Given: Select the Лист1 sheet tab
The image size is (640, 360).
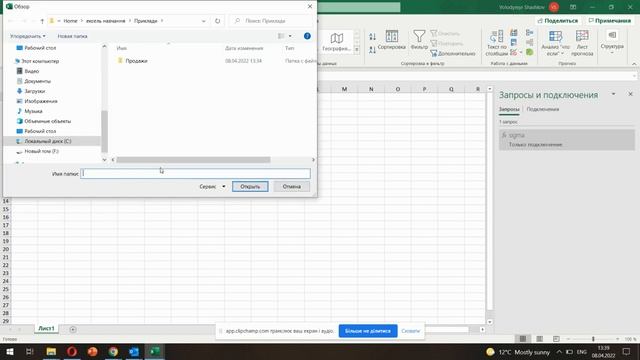Looking at the screenshot, I should point(46,329).
